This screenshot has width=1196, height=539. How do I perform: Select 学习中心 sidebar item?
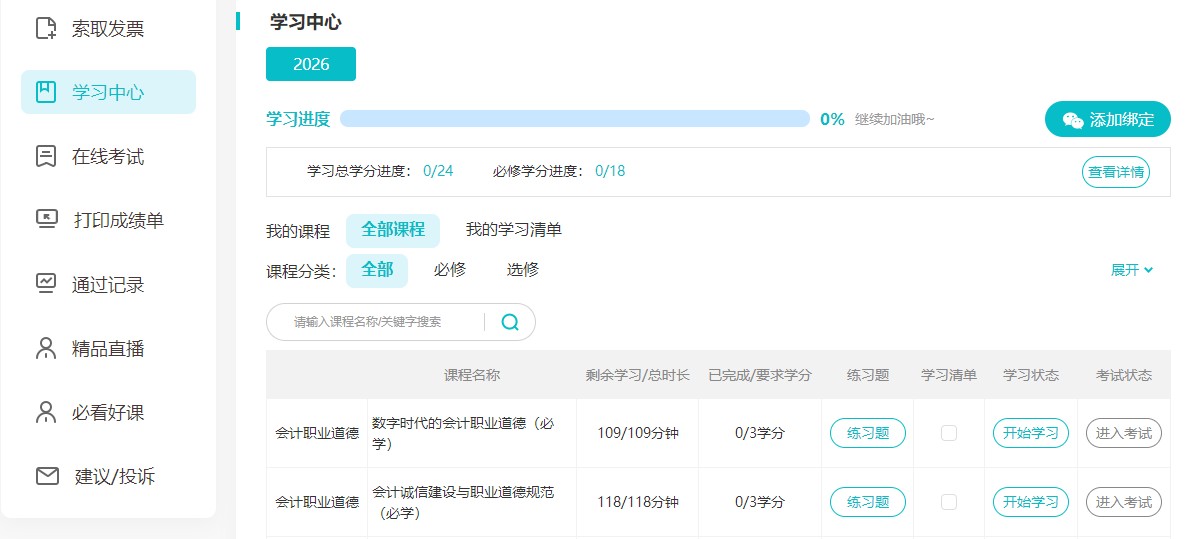tap(108, 92)
